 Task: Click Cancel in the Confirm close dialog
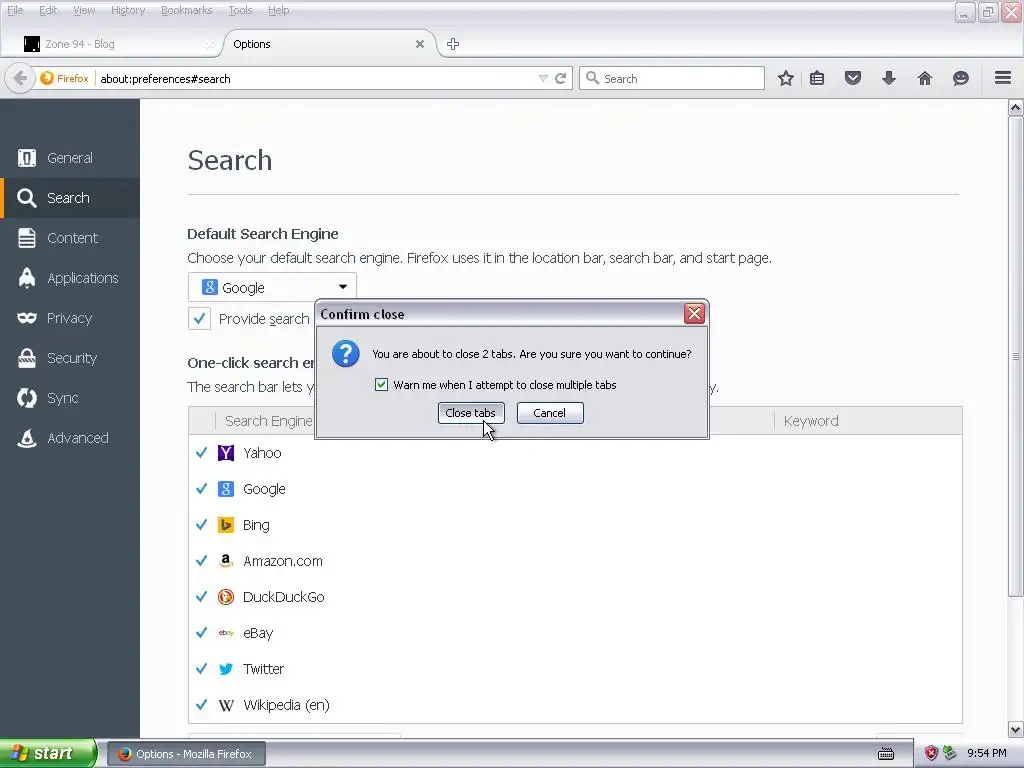tap(550, 413)
